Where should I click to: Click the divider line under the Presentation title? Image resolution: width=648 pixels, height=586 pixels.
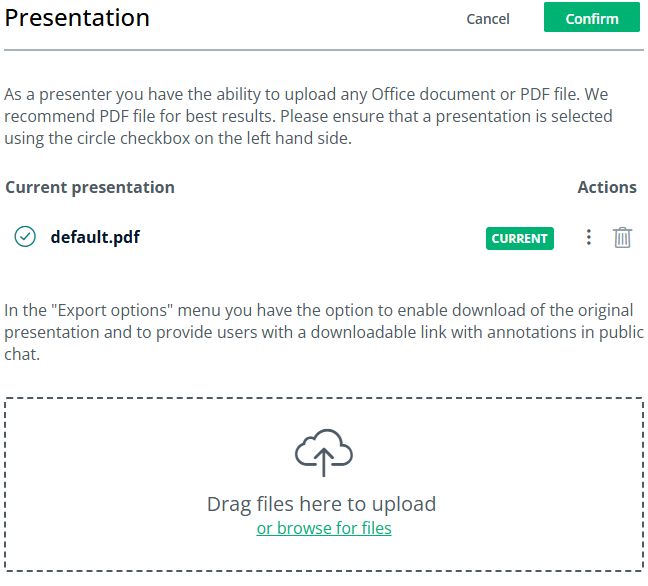324,50
